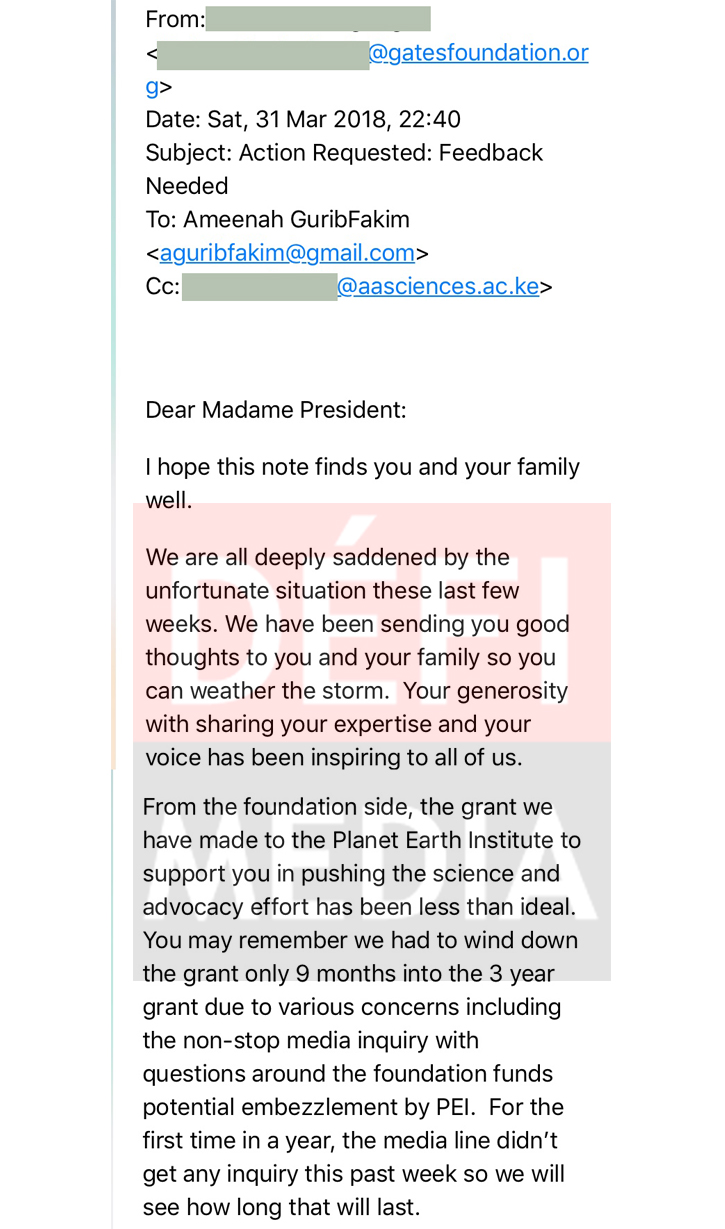Open the aasciences.ac.ke Cc email link
The height and width of the screenshot is (1229, 725).
[438, 287]
